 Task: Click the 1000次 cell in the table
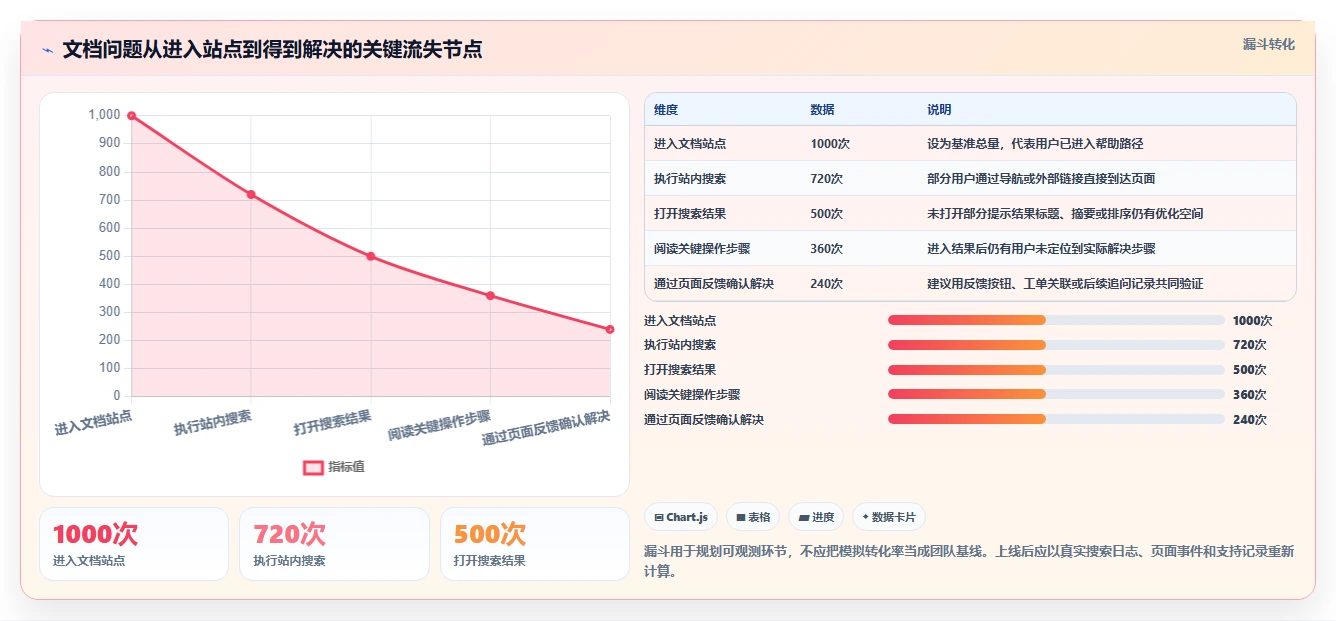pos(830,144)
